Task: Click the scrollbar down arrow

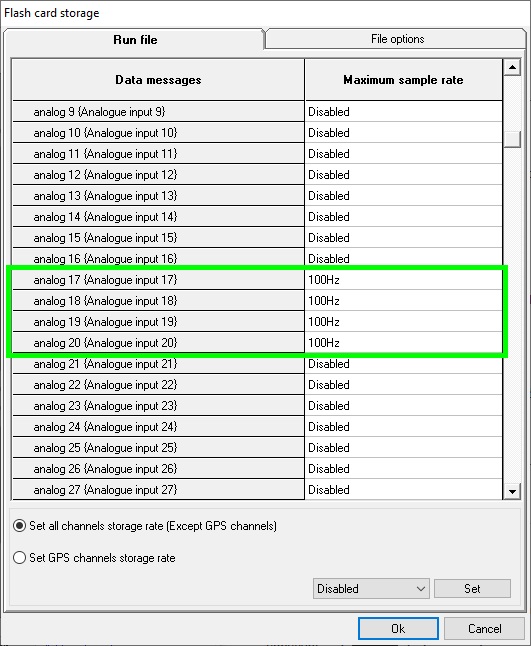Action: pyautogui.click(x=512, y=491)
